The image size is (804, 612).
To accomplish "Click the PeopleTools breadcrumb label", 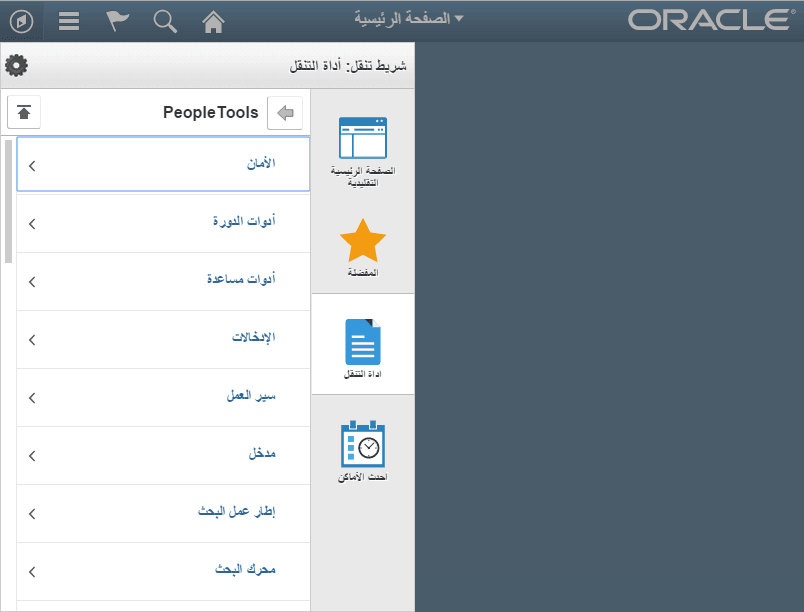I will coord(211,112).
